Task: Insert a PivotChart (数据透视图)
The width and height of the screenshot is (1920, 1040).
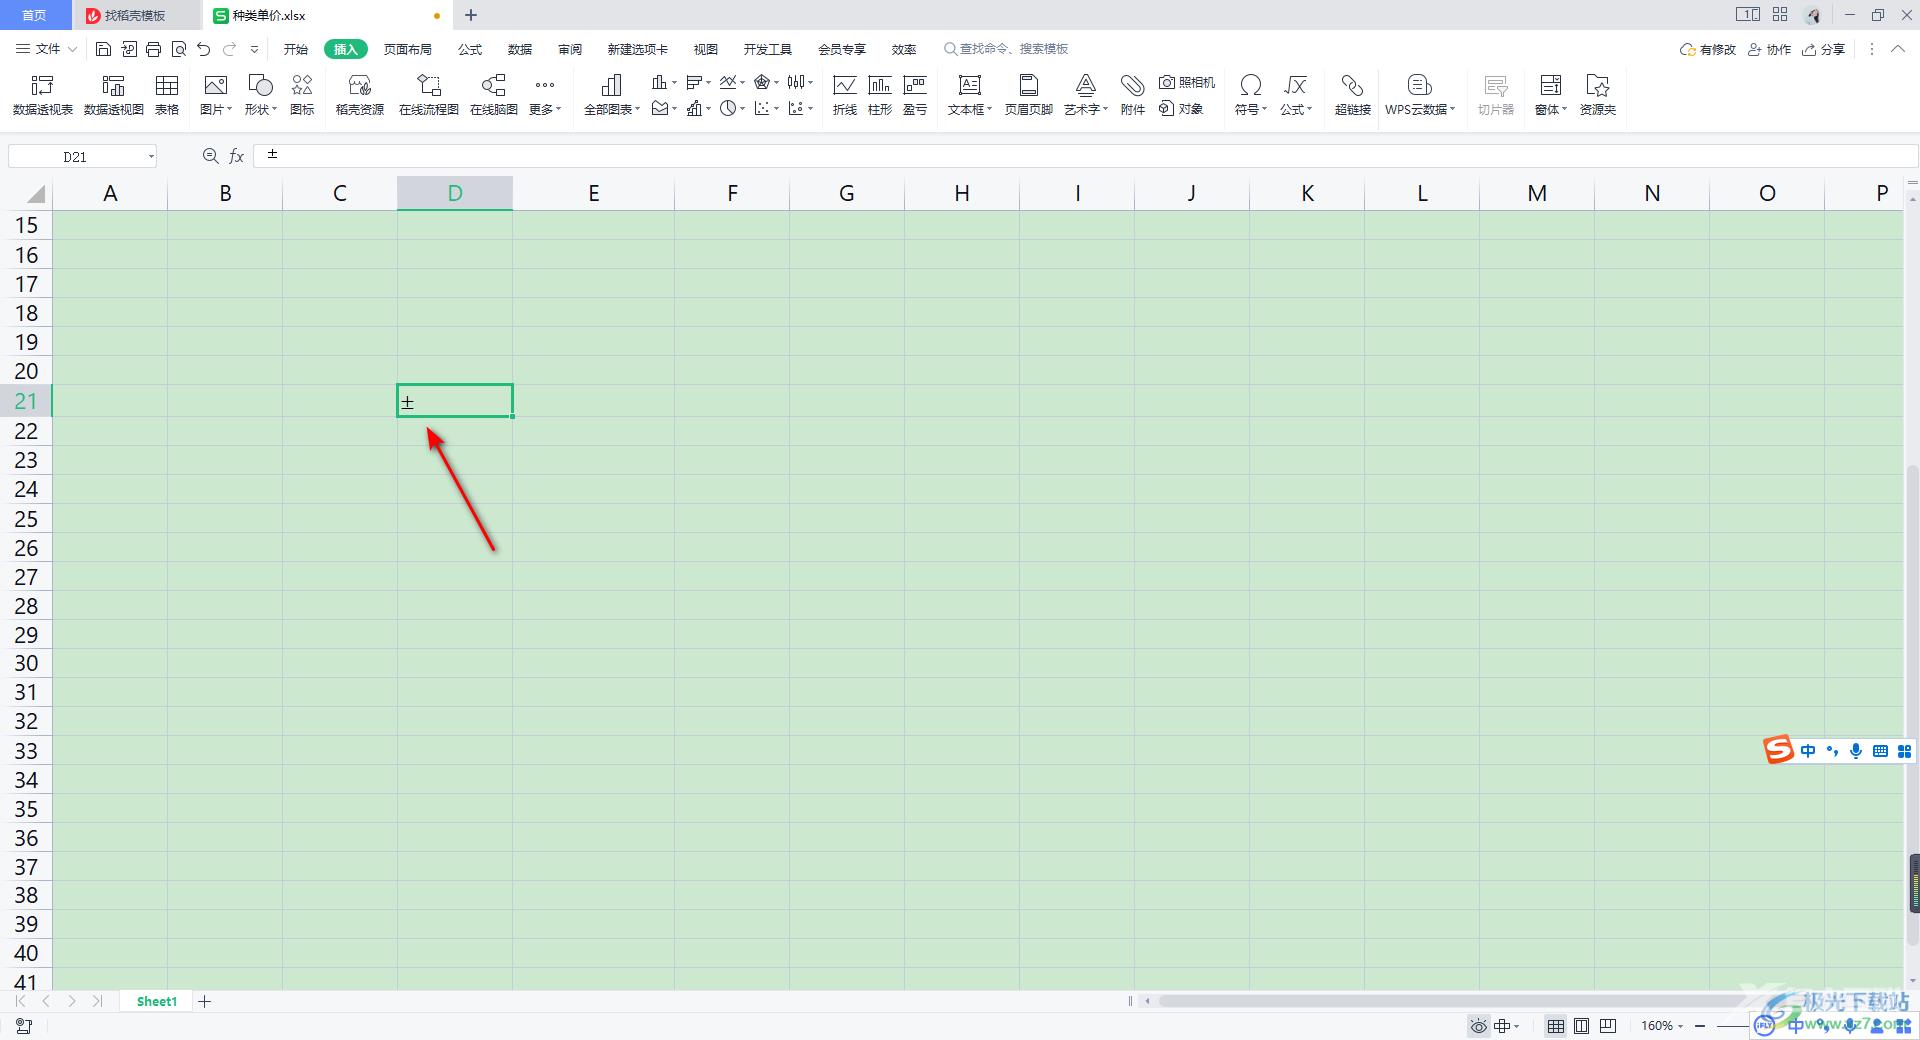Action: pyautogui.click(x=114, y=95)
